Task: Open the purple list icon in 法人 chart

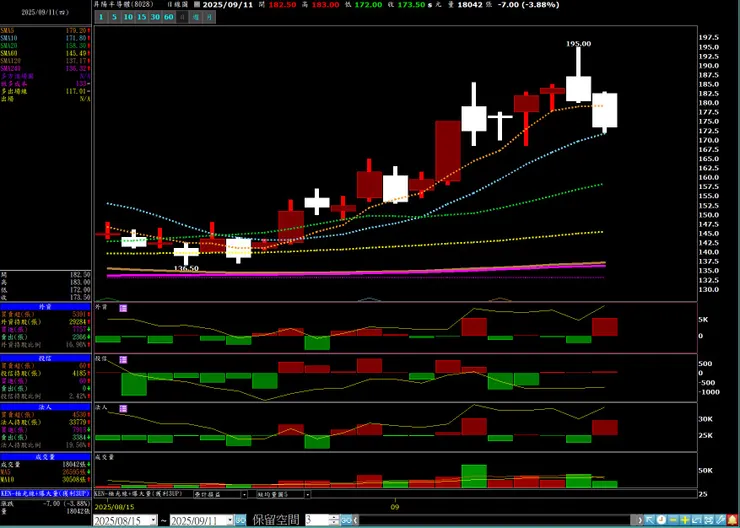Action: coord(123,408)
